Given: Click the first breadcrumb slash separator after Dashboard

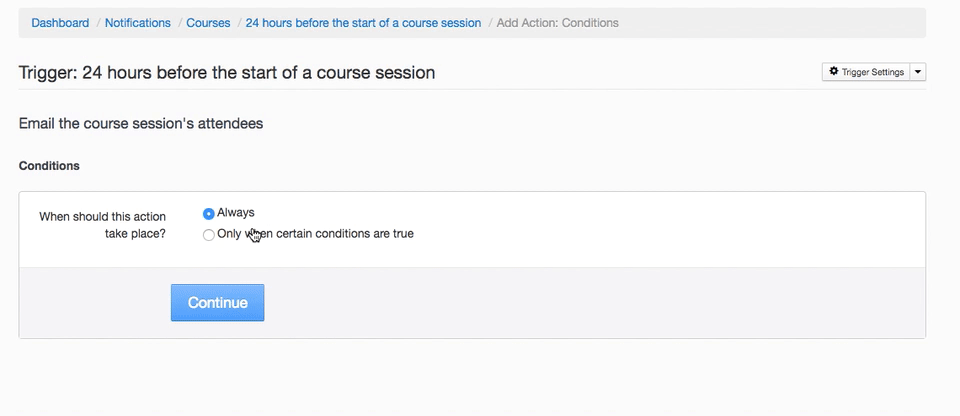Looking at the screenshot, I should click(97, 22).
